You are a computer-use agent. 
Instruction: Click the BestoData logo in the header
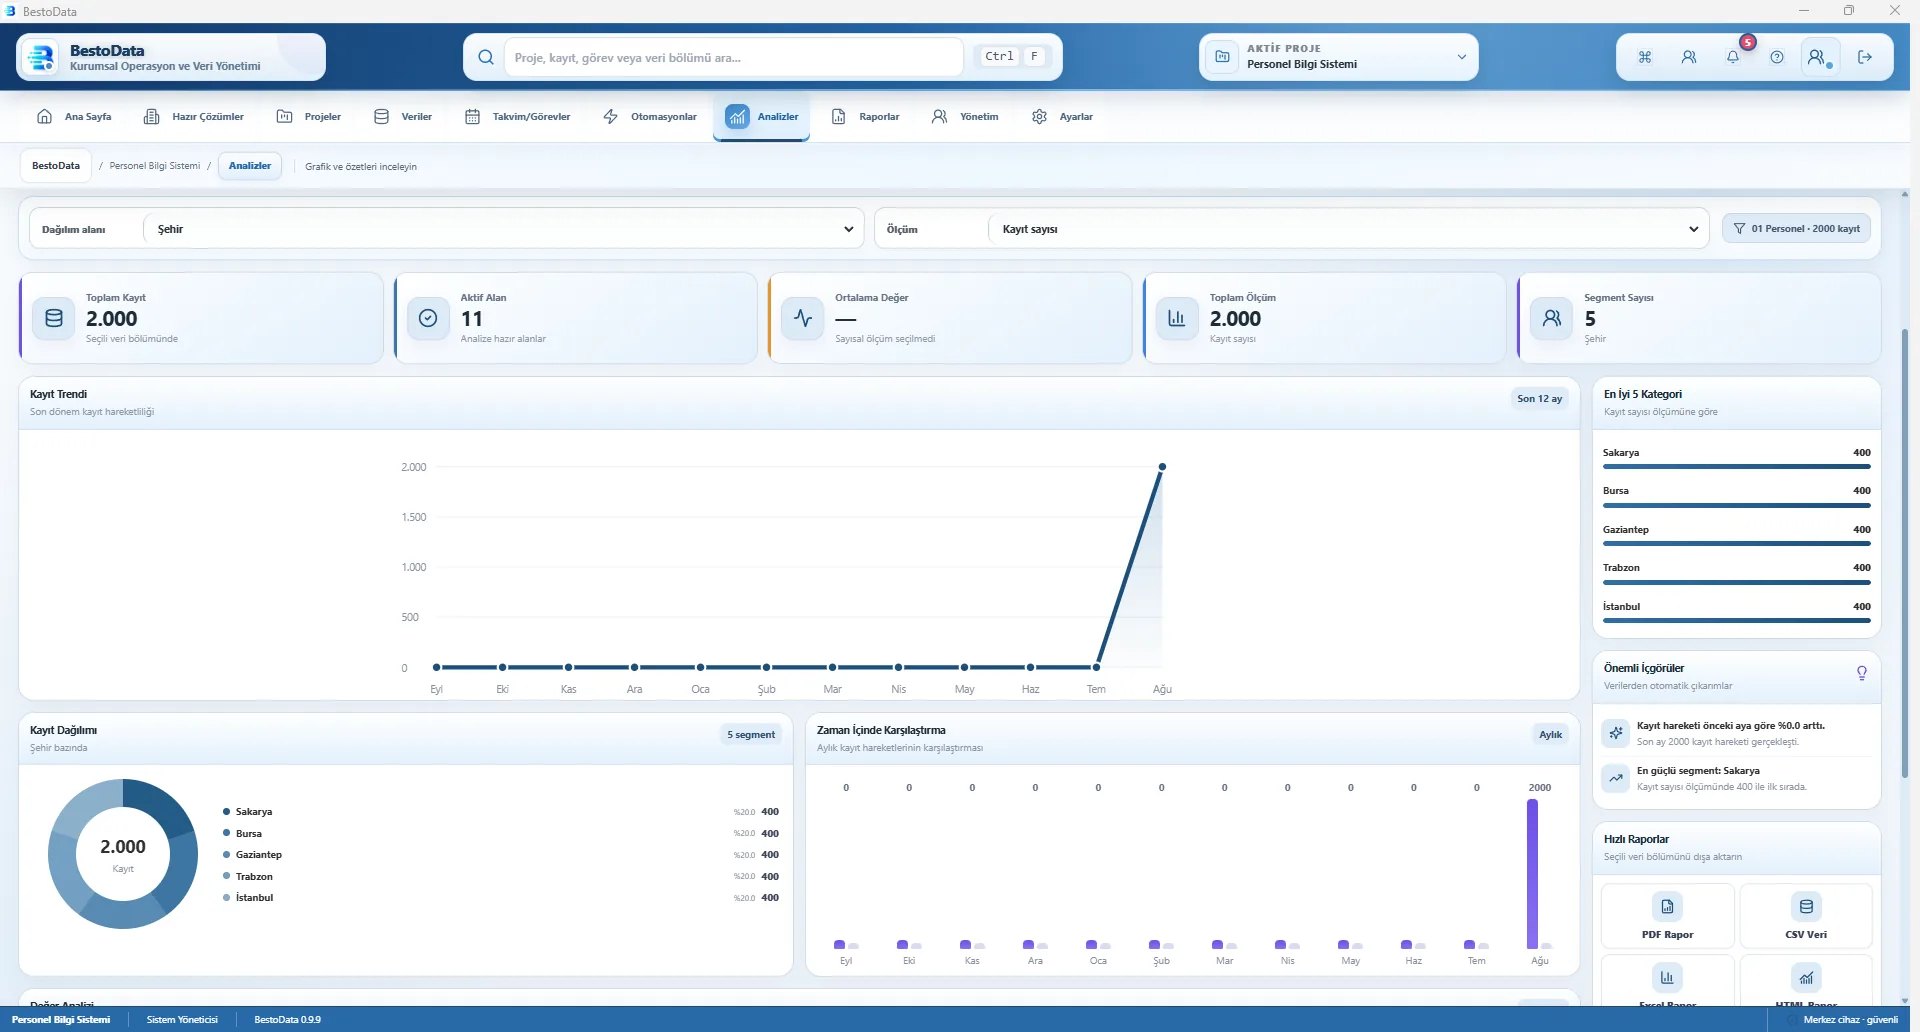coord(41,57)
